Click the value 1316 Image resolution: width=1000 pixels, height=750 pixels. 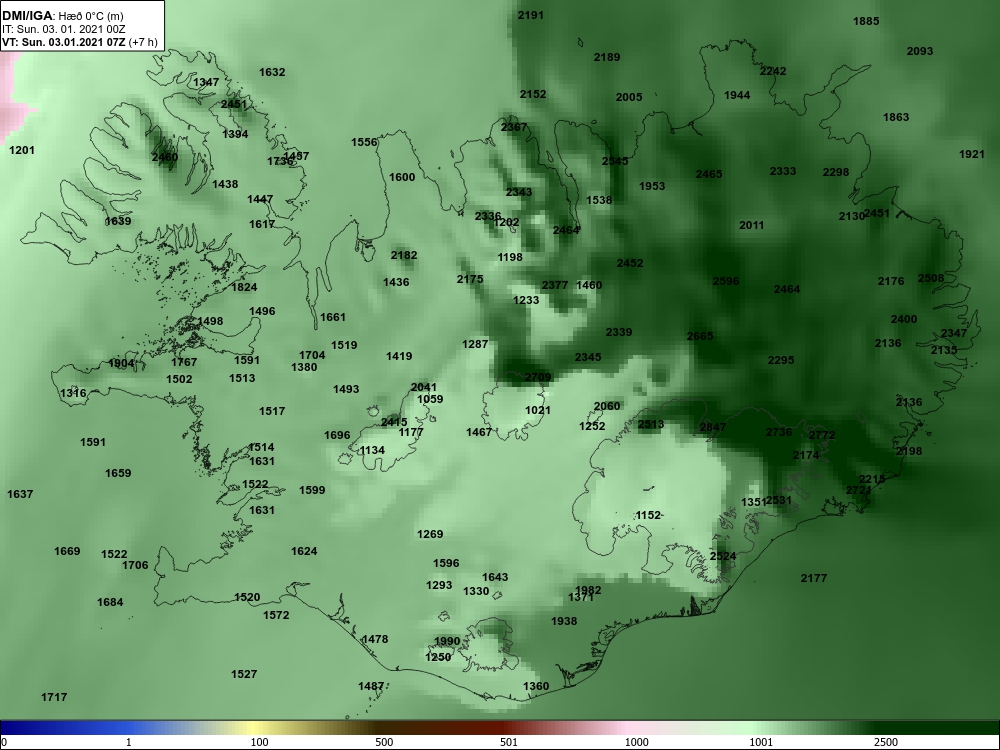click(x=73, y=393)
